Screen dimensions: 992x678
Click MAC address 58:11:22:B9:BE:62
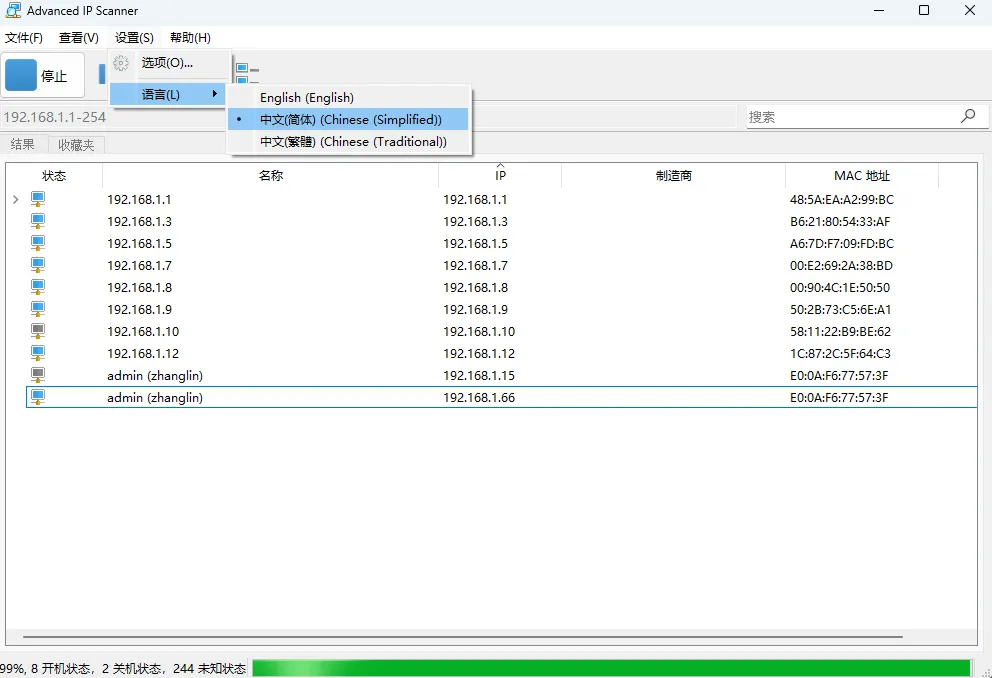tap(840, 331)
